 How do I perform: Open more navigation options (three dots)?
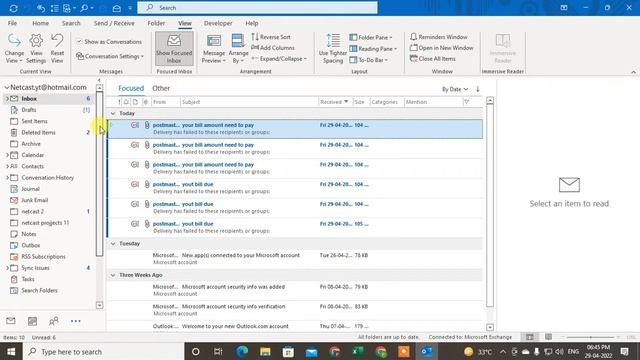(76, 321)
